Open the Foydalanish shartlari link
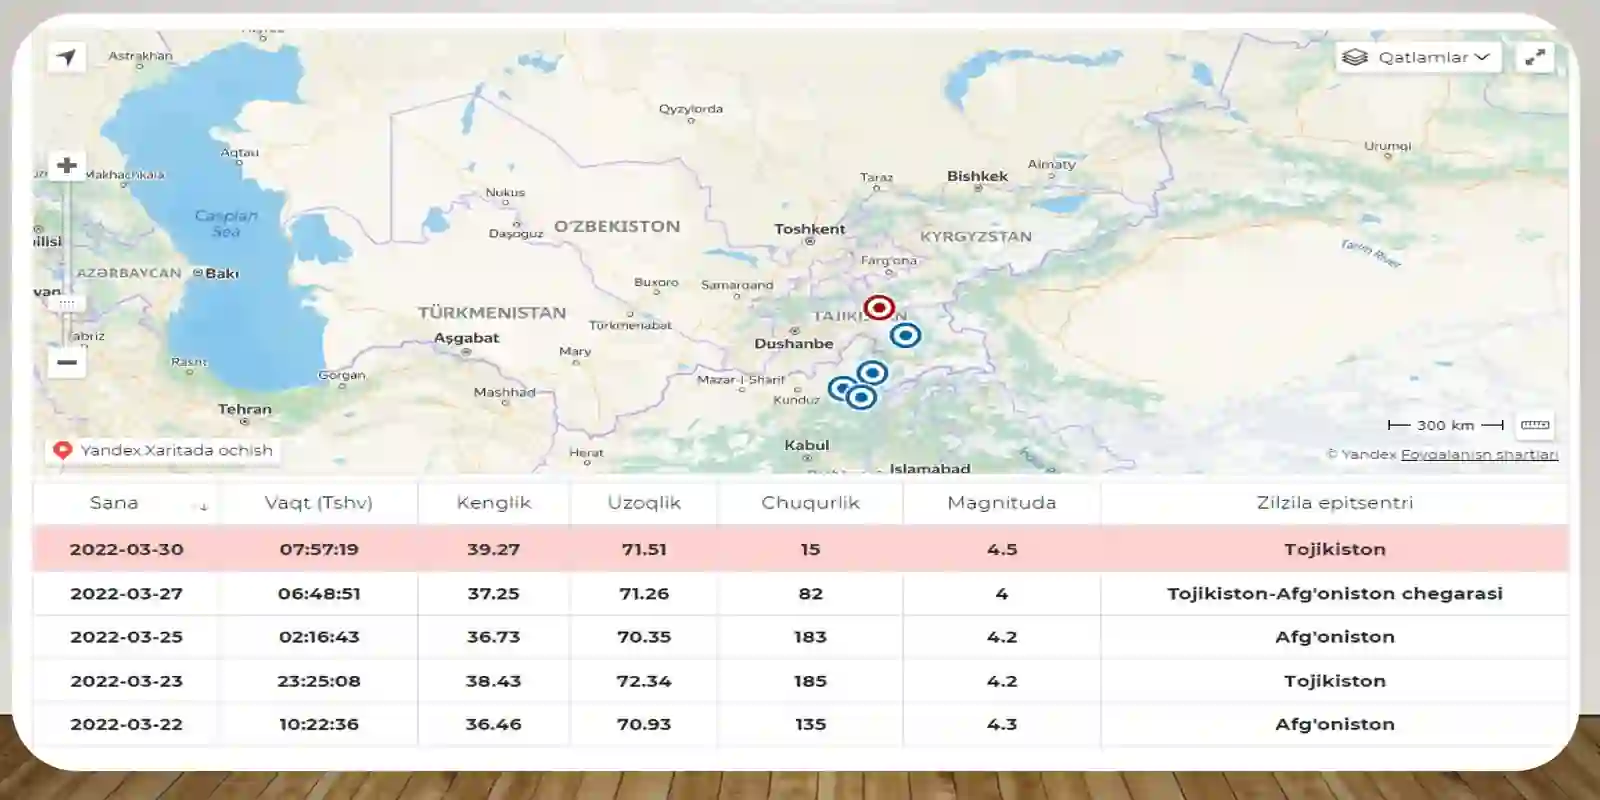 (1479, 454)
